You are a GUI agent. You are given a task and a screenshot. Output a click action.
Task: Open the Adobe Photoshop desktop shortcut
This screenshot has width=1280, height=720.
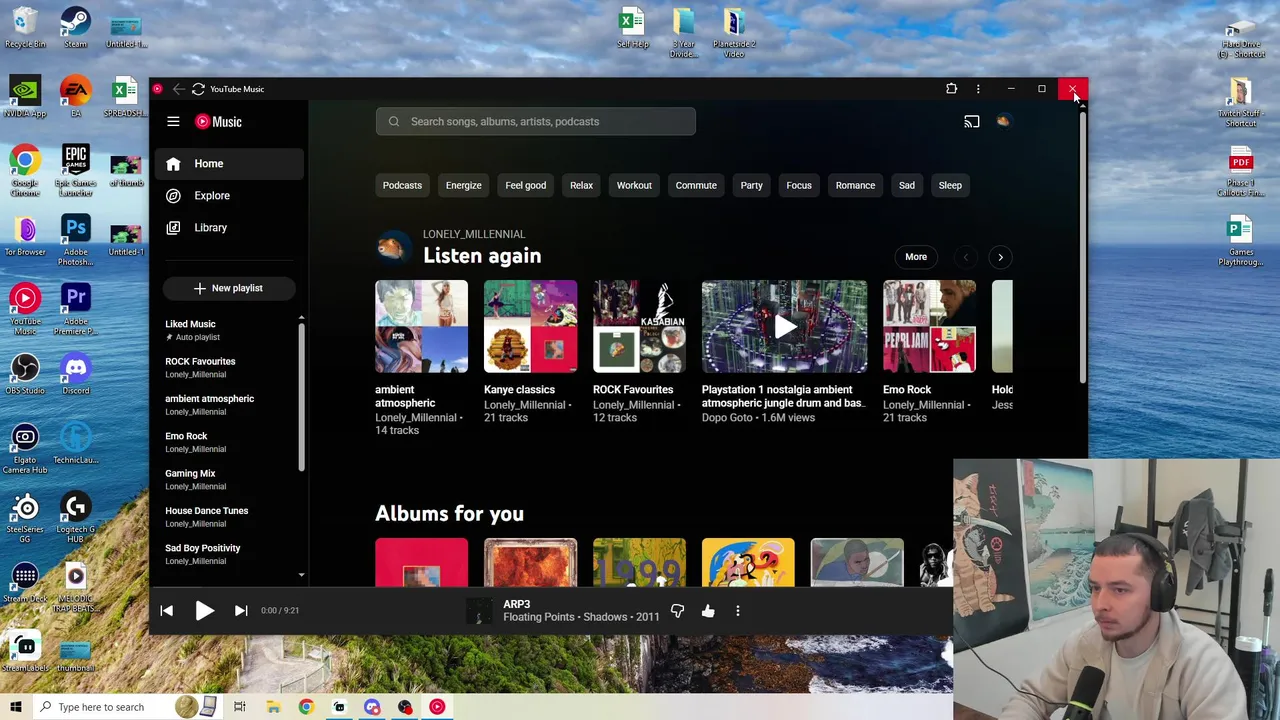75,240
